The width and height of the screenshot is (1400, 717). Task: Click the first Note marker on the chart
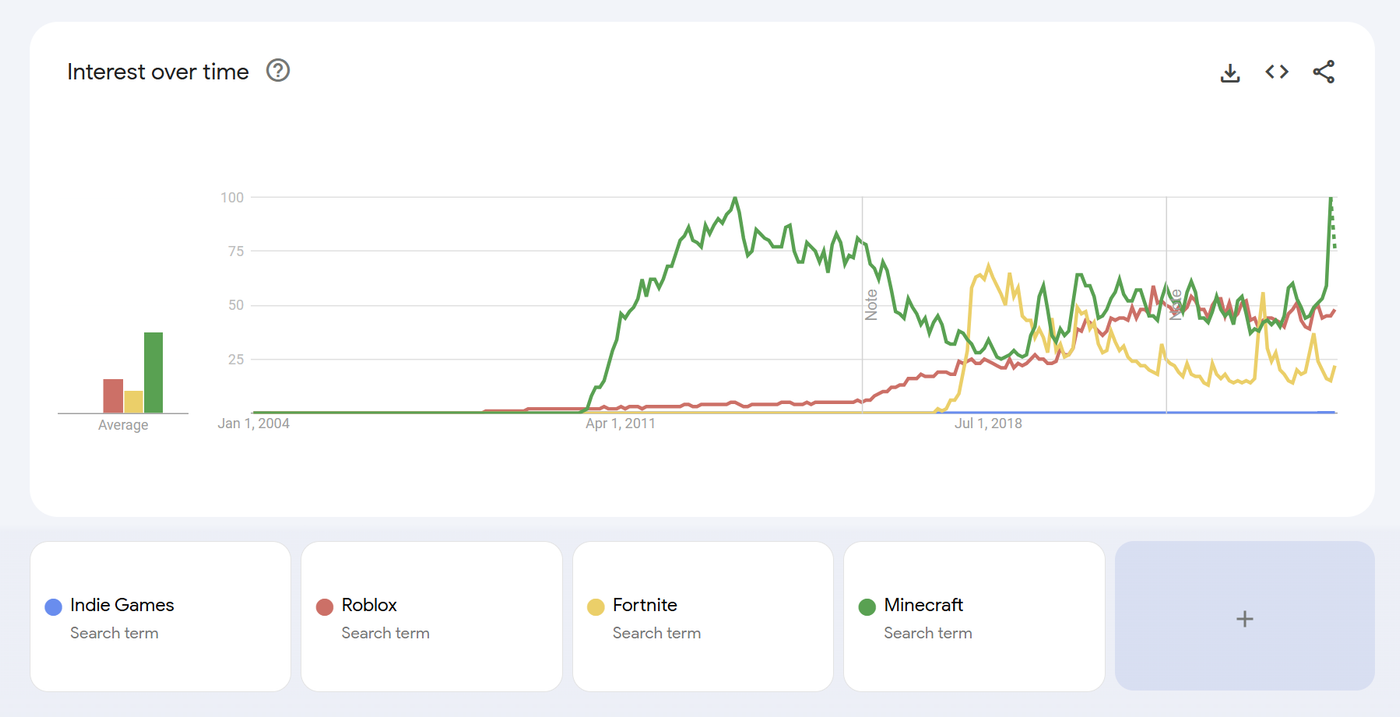click(871, 304)
